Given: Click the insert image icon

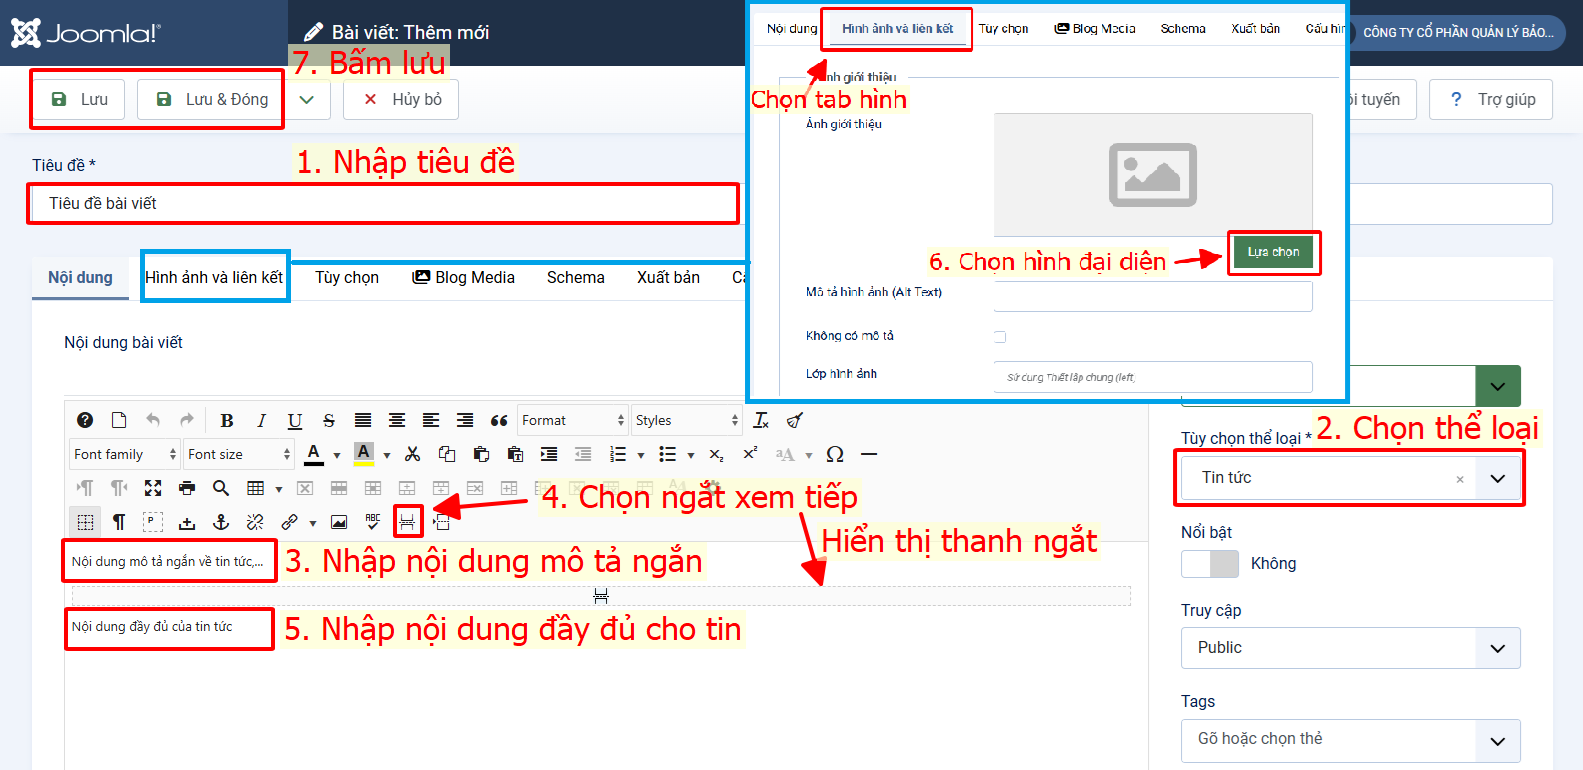Looking at the screenshot, I should [x=339, y=522].
